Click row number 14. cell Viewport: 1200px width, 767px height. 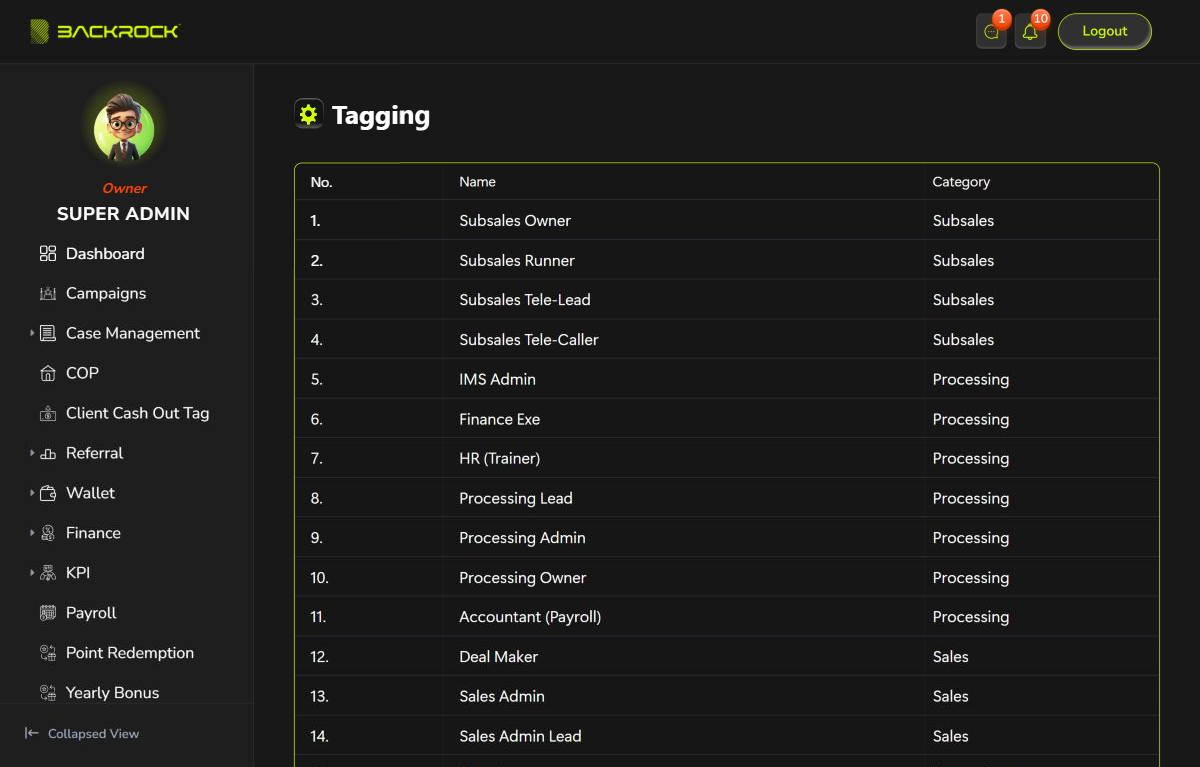click(x=319, y=737)
